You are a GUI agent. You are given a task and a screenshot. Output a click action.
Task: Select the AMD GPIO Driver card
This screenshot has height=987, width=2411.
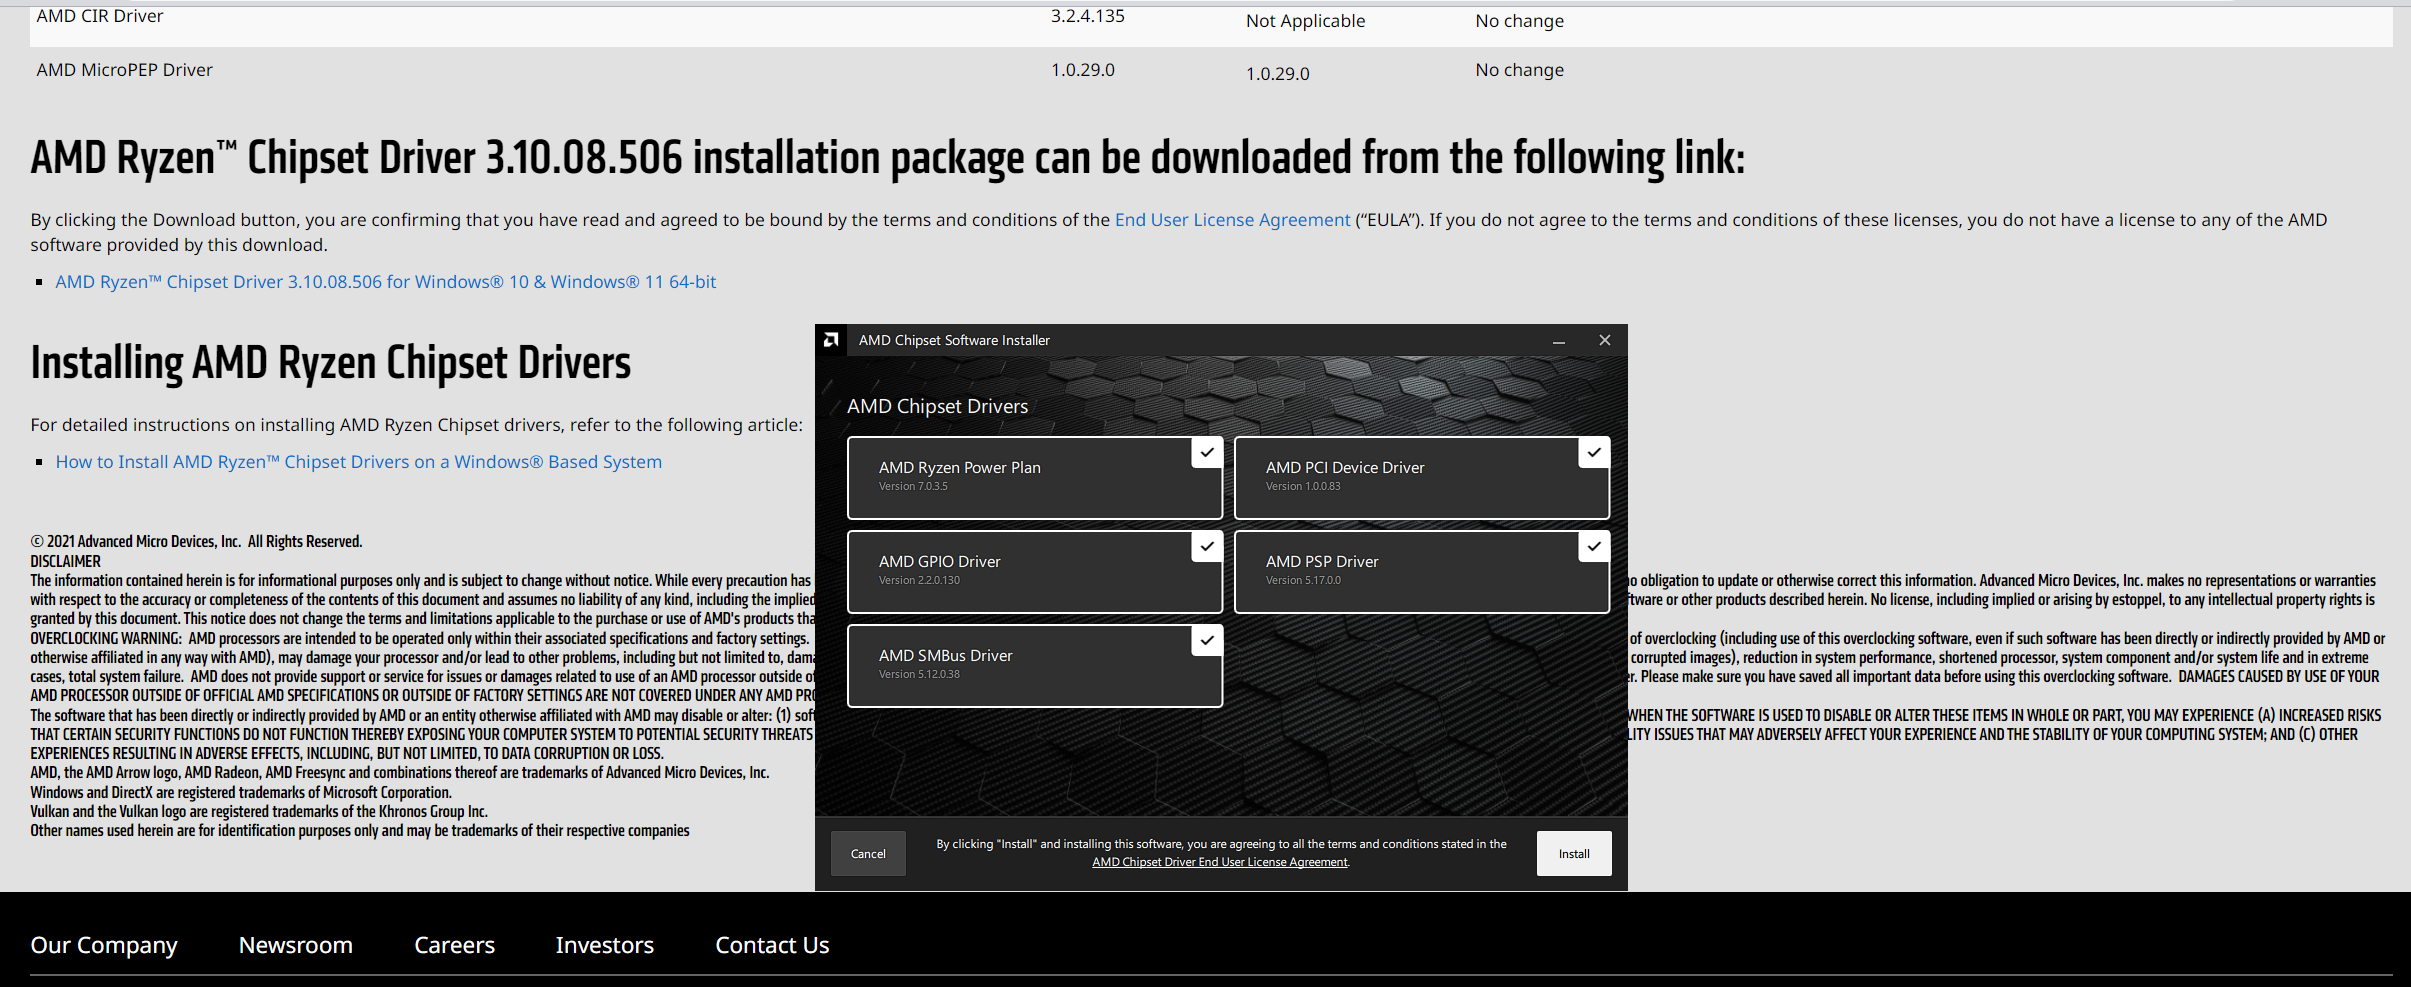coord(1035,572)
